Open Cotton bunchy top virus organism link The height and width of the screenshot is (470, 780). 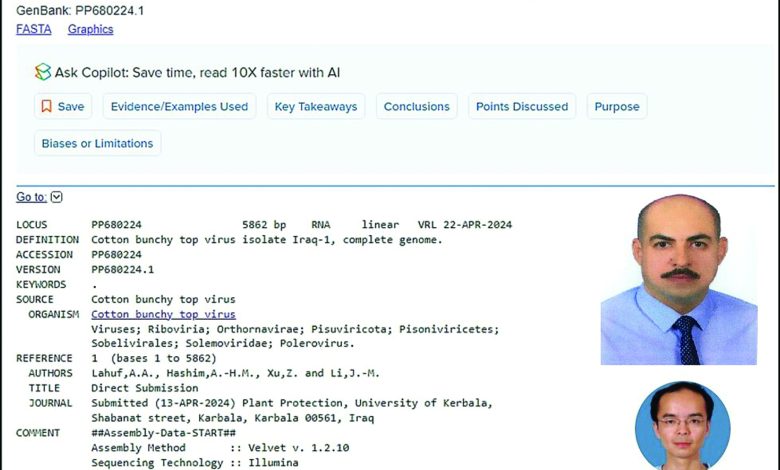click(163, 314)
